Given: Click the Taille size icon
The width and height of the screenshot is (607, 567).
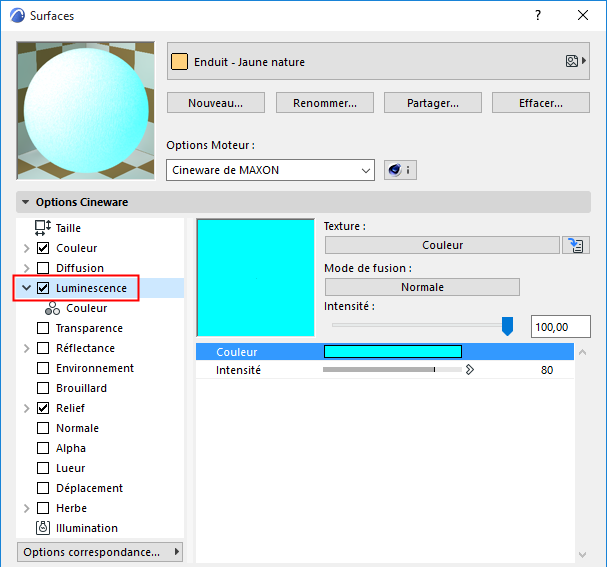Looking at the screenshot, I should pos(43,228).
